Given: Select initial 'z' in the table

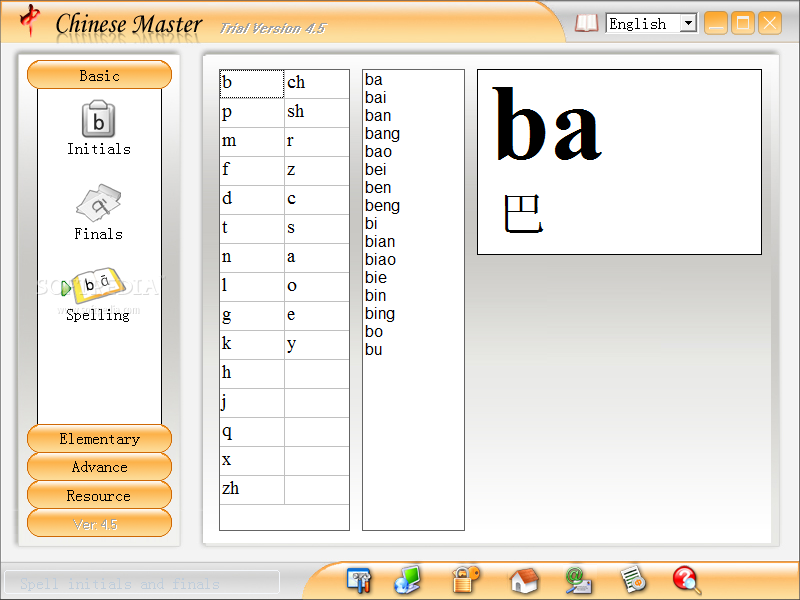Looking at the screenshot, I should point(317,171).
